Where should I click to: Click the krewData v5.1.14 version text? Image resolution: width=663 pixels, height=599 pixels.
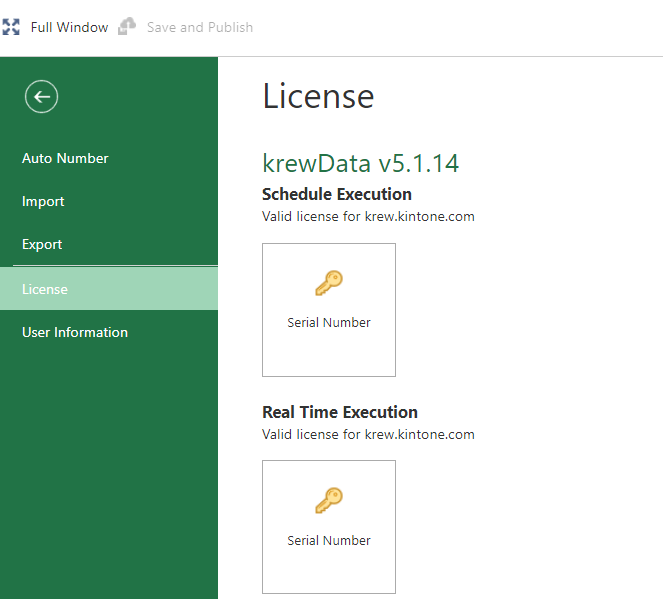(x=361, y=163)
